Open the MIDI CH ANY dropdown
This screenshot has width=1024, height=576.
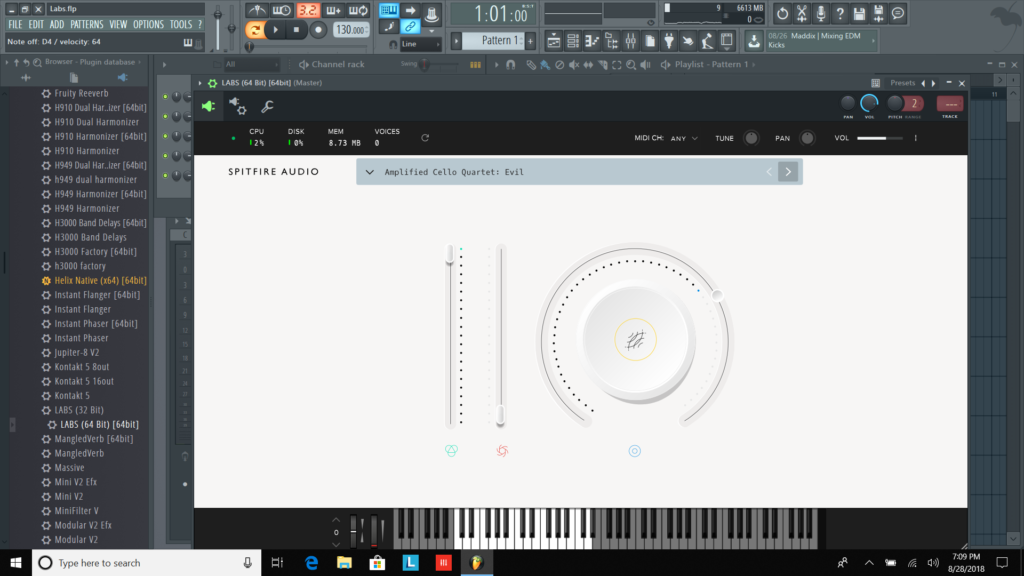(x=684, y=138)
